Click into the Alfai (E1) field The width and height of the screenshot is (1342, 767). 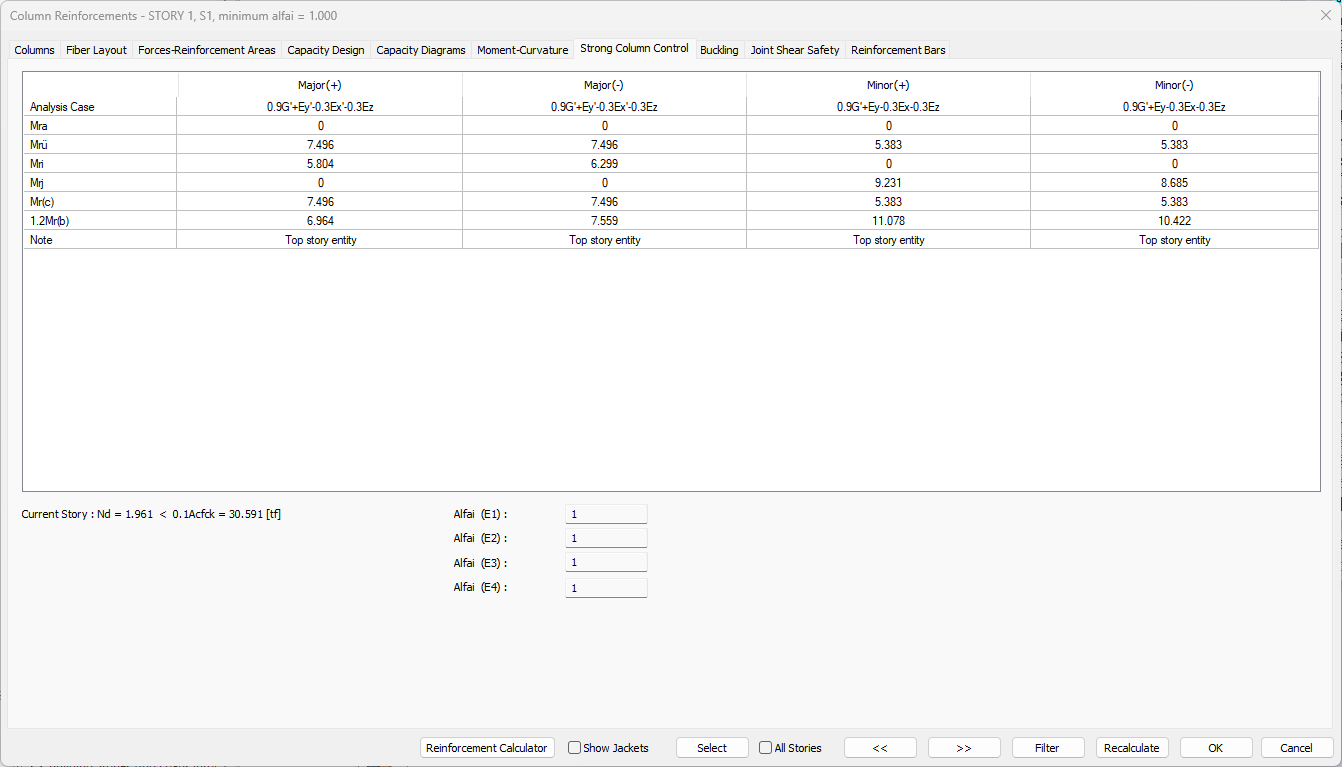606,514
